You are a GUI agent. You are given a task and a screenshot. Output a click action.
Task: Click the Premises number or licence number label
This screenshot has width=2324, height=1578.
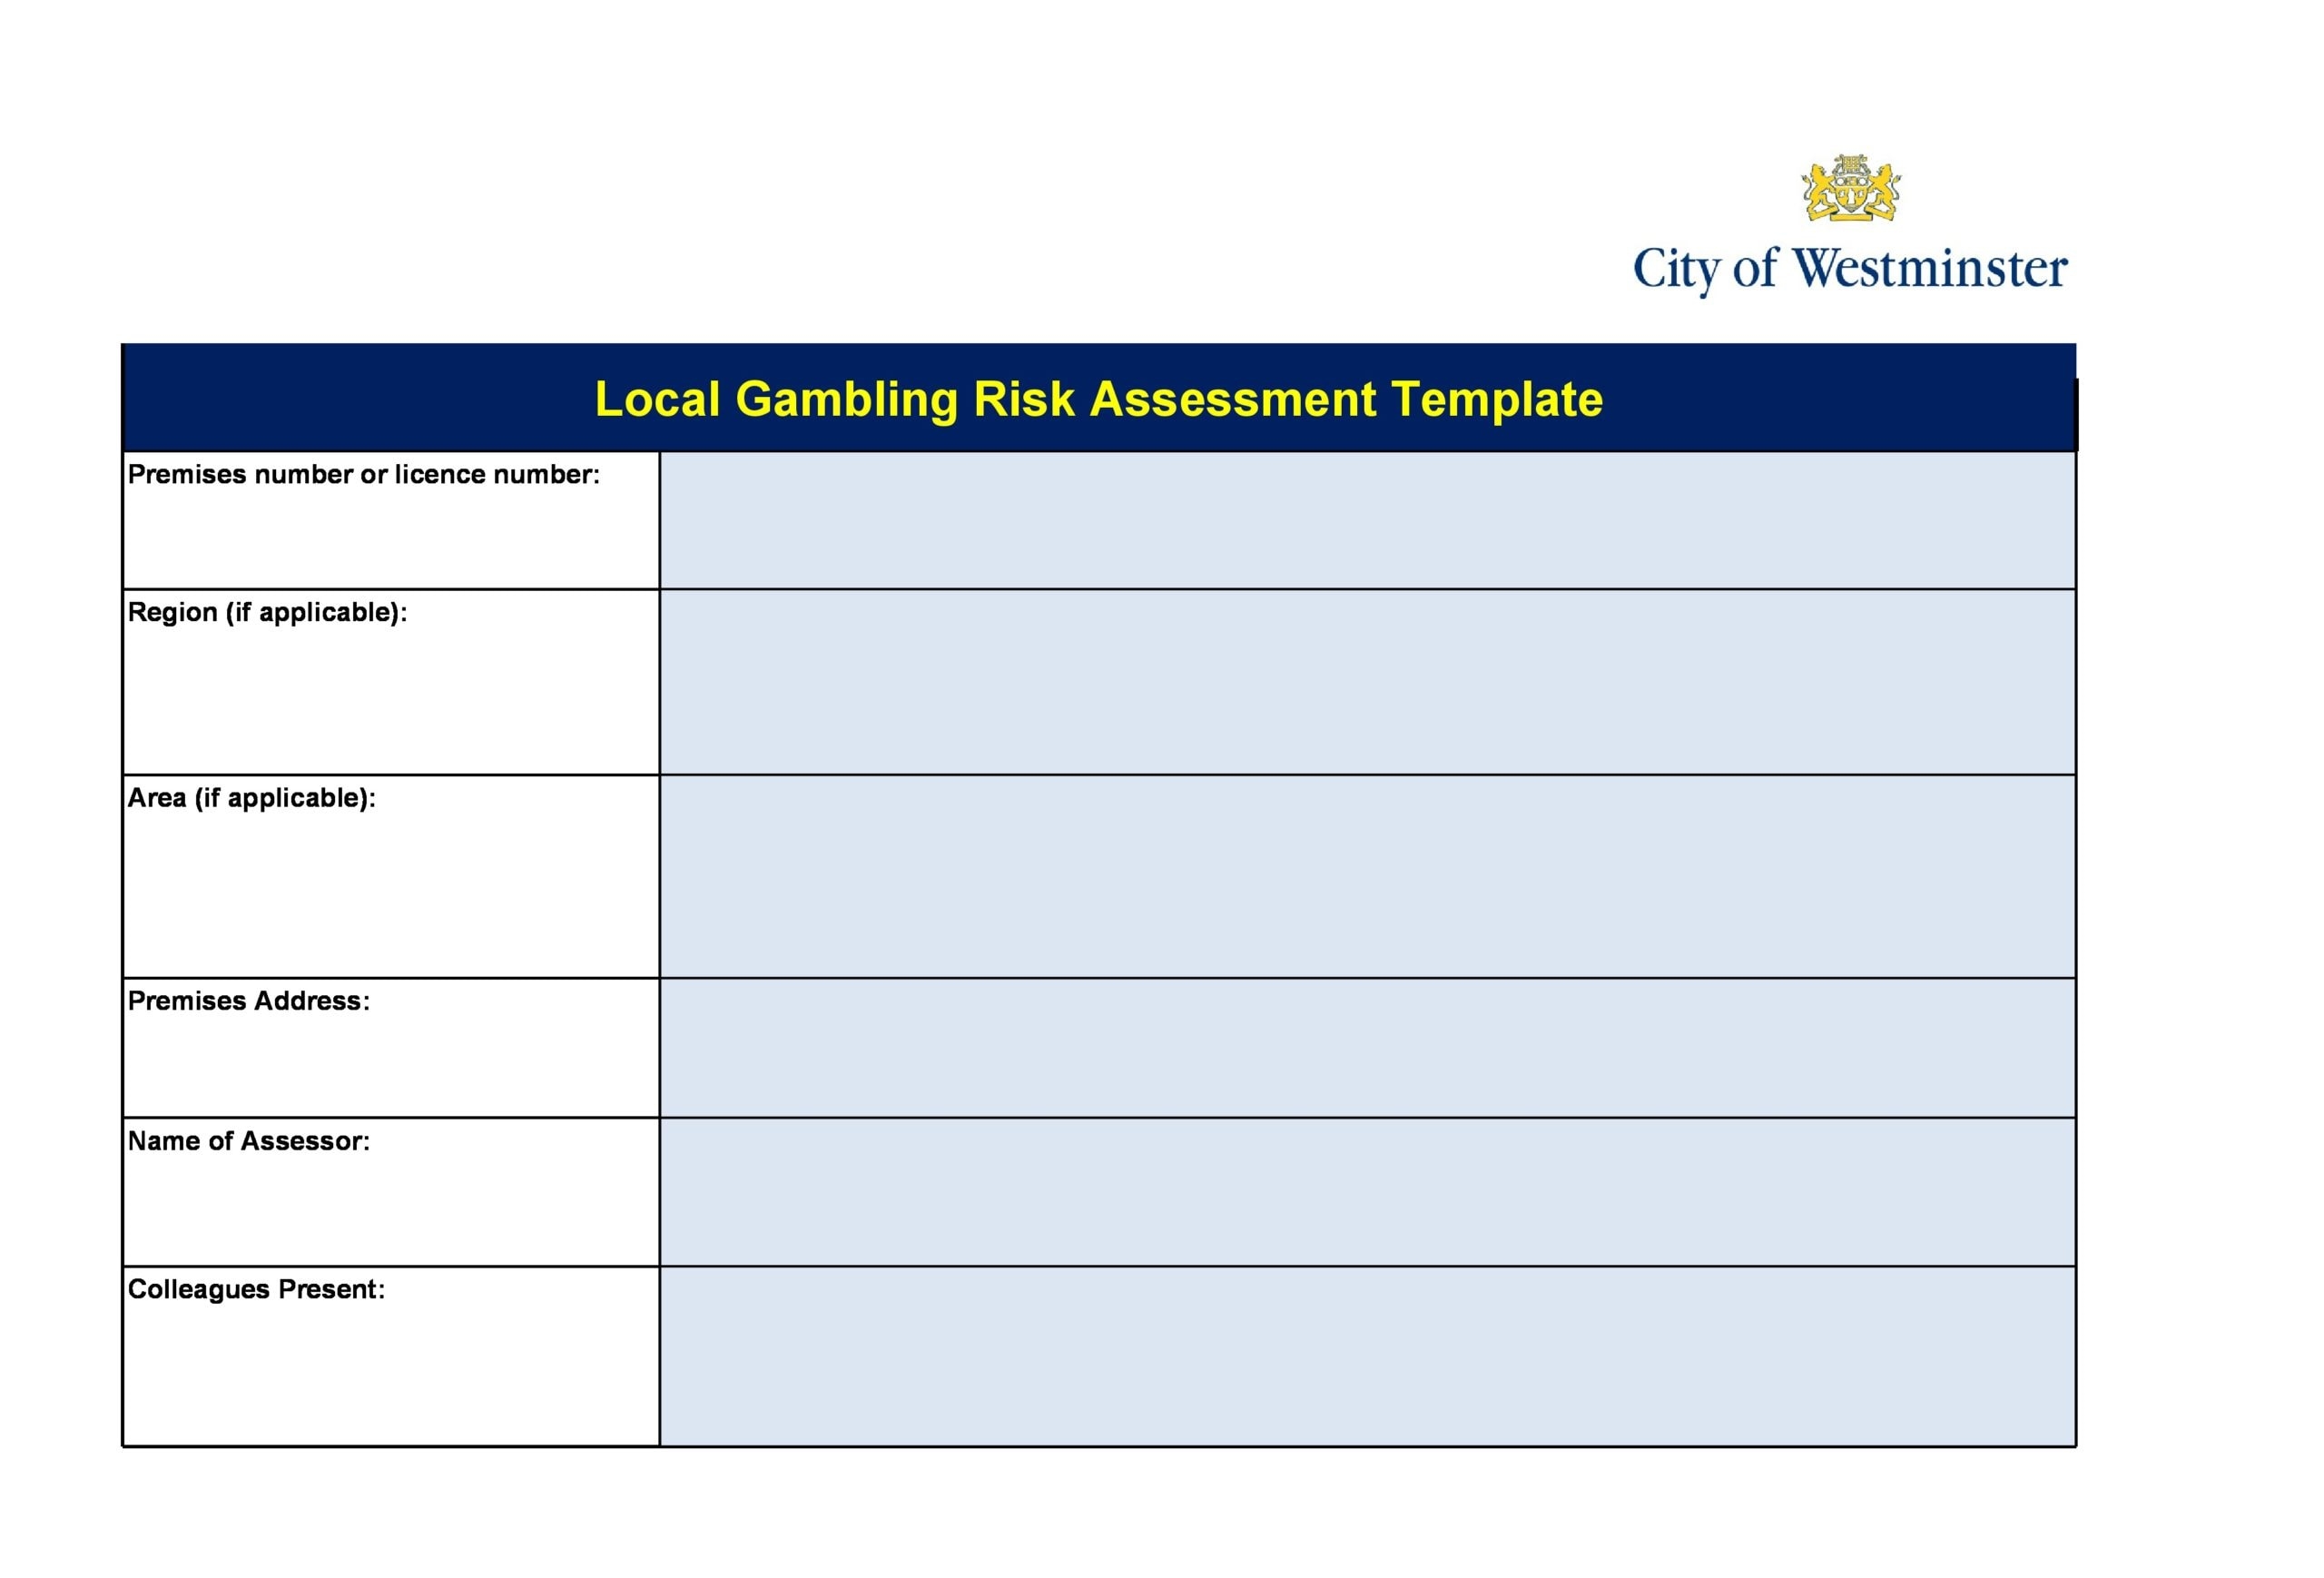364,475
